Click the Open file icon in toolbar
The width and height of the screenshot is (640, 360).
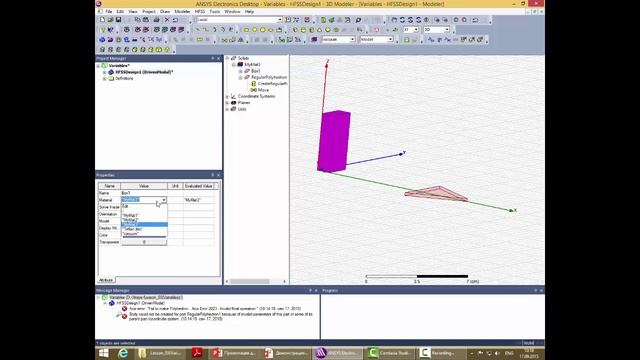(110, 20)
